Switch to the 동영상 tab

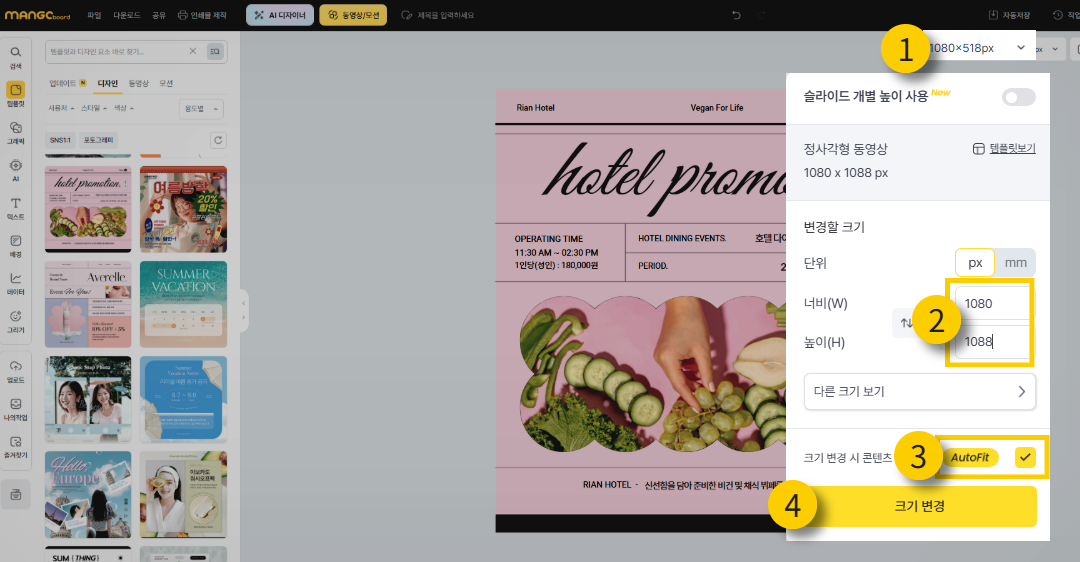pyautogui.click(x=138, y=83)
